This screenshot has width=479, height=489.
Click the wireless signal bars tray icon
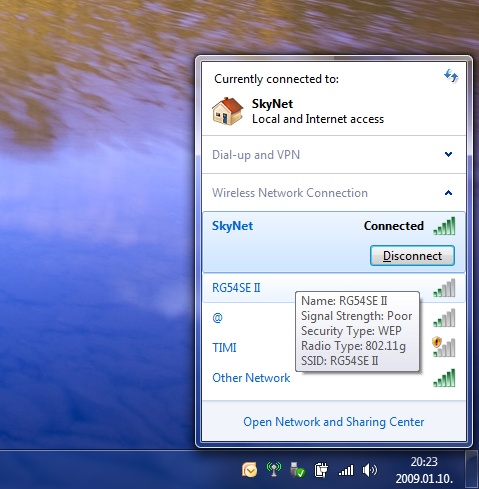click(346, 470)
